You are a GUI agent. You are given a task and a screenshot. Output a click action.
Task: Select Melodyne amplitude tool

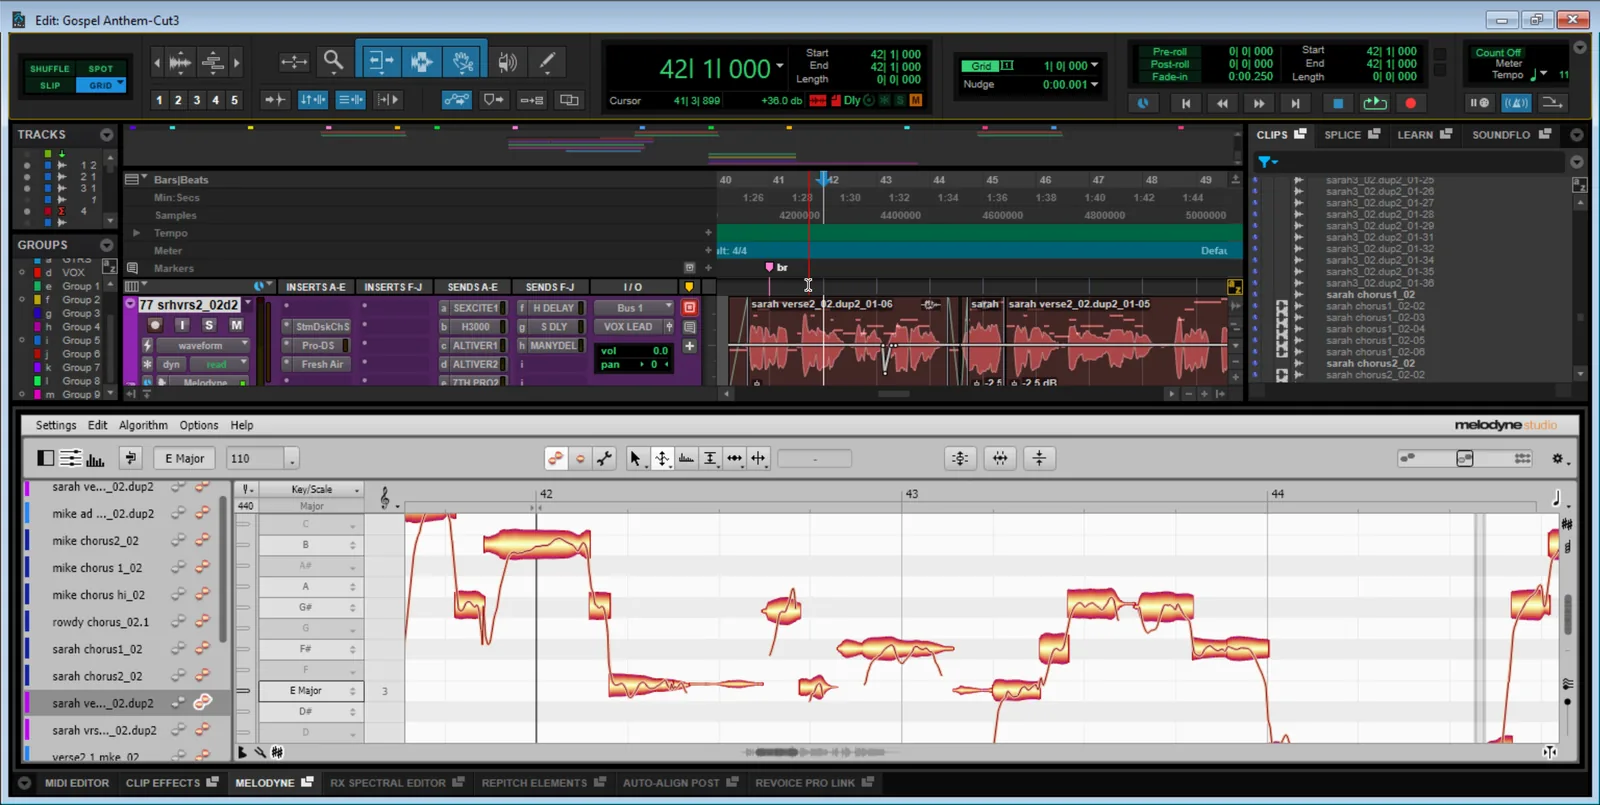click(710, 458)
